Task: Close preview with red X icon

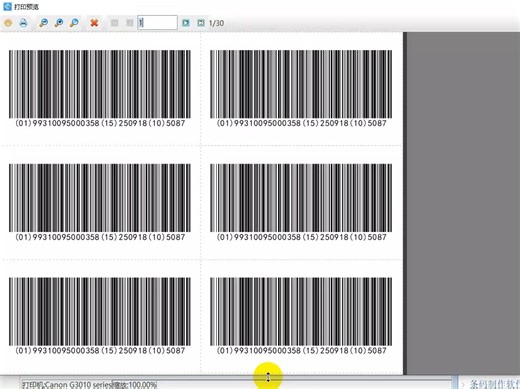Action: (x=94, y=23)
